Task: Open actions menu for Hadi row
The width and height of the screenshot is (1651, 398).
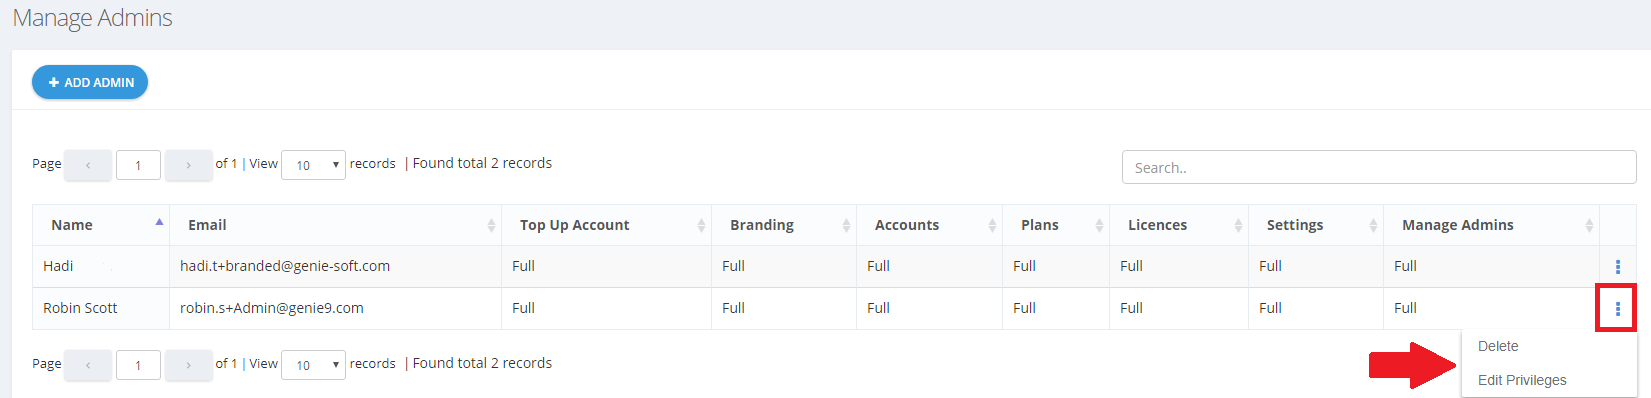Action: (1618, 267)
